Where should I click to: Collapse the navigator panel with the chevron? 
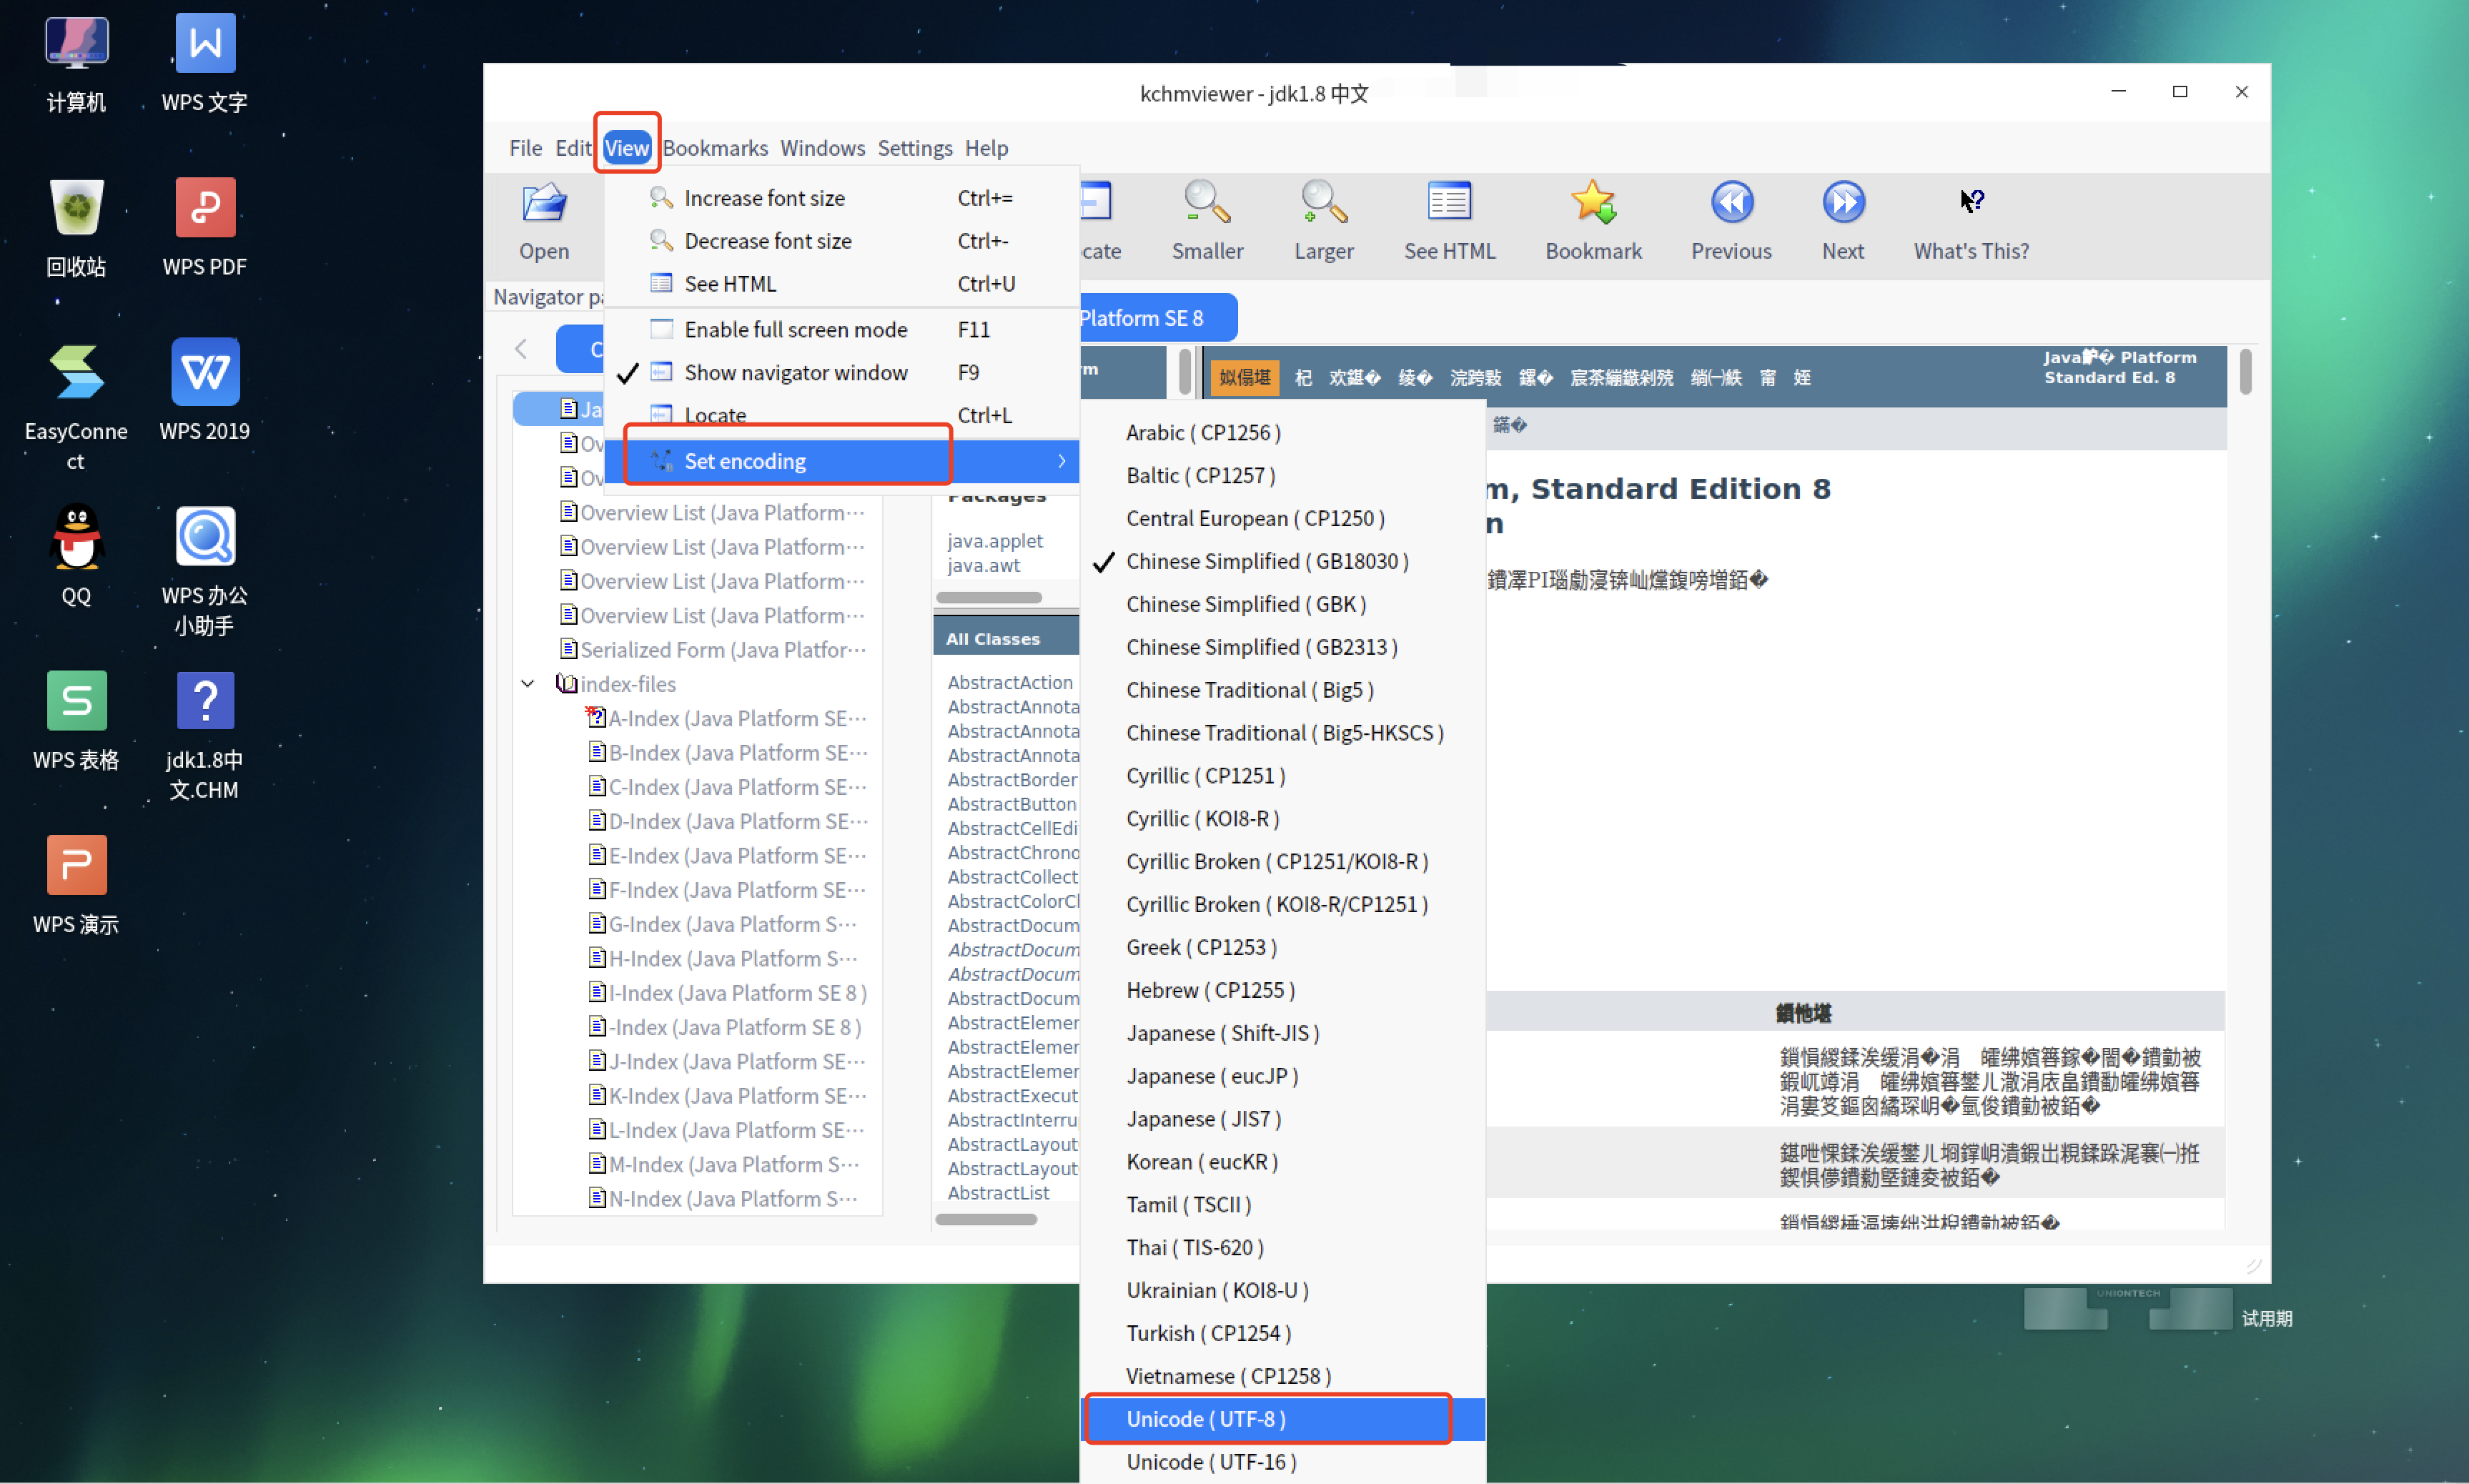coord(520,348)
